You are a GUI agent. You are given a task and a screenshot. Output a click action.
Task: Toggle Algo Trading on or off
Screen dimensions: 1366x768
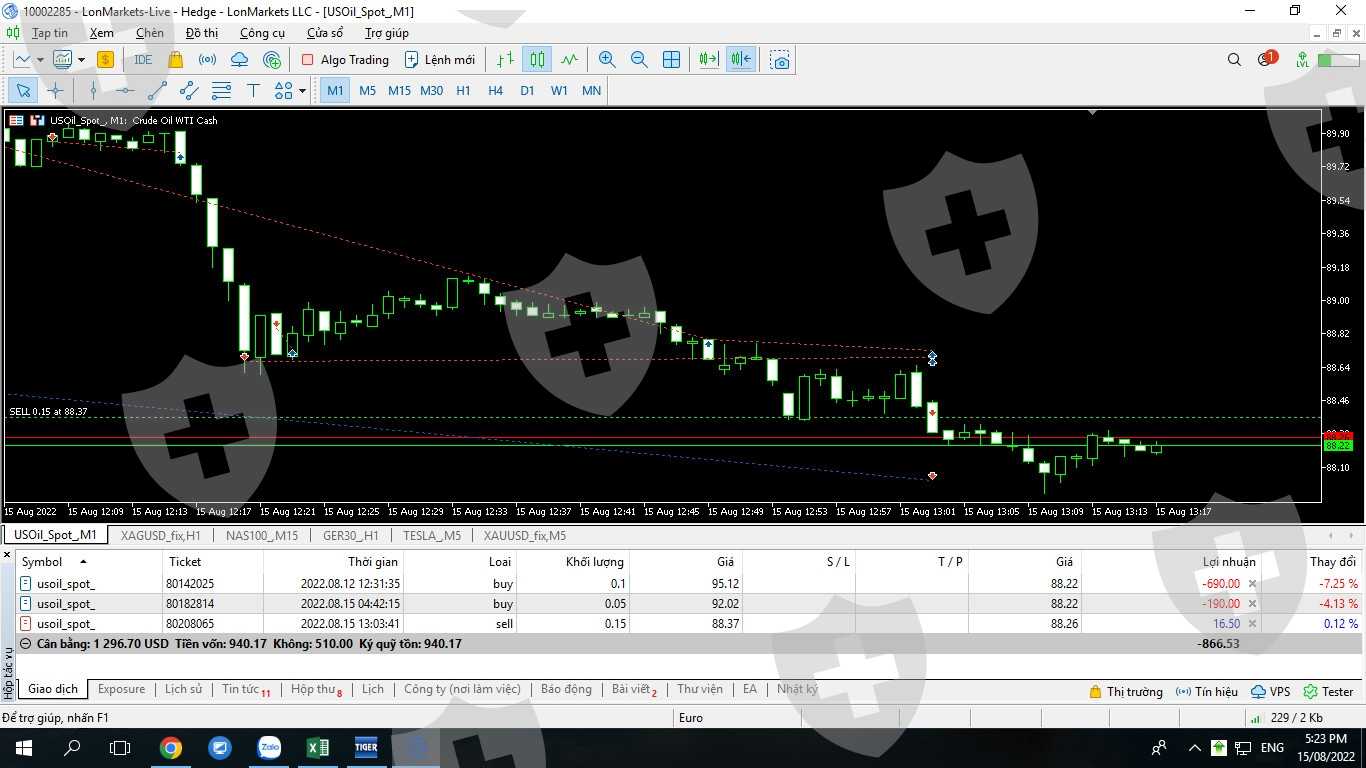[345, 60]
